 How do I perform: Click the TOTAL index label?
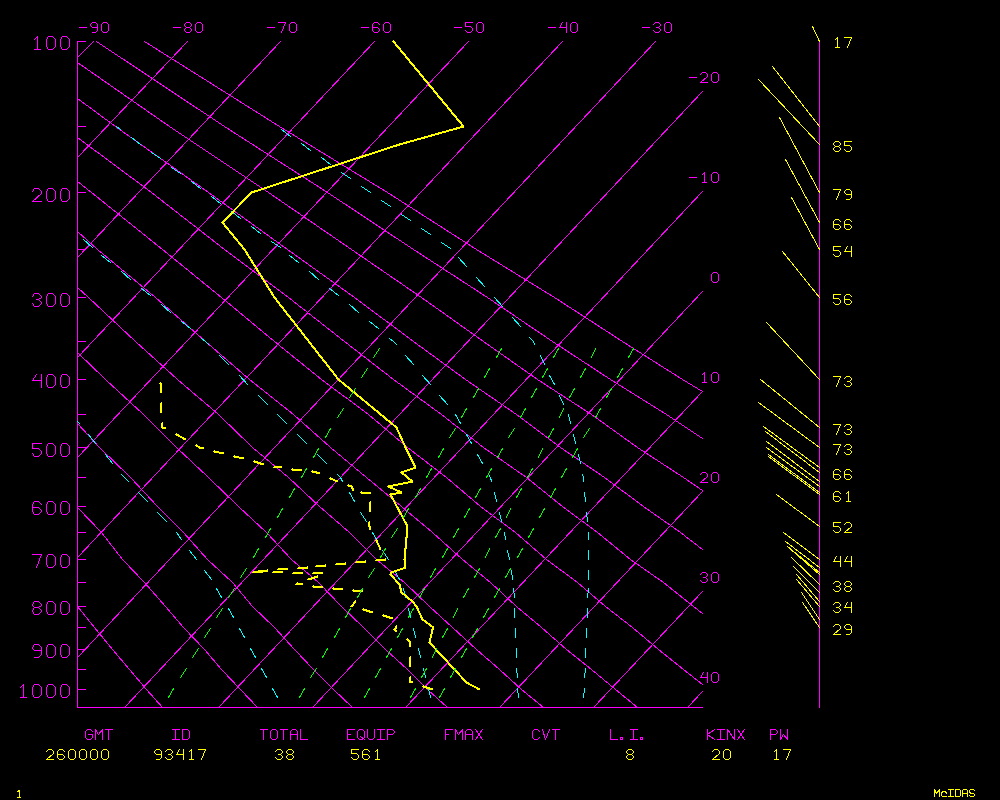pyautogui.click(x=283, y=735)
